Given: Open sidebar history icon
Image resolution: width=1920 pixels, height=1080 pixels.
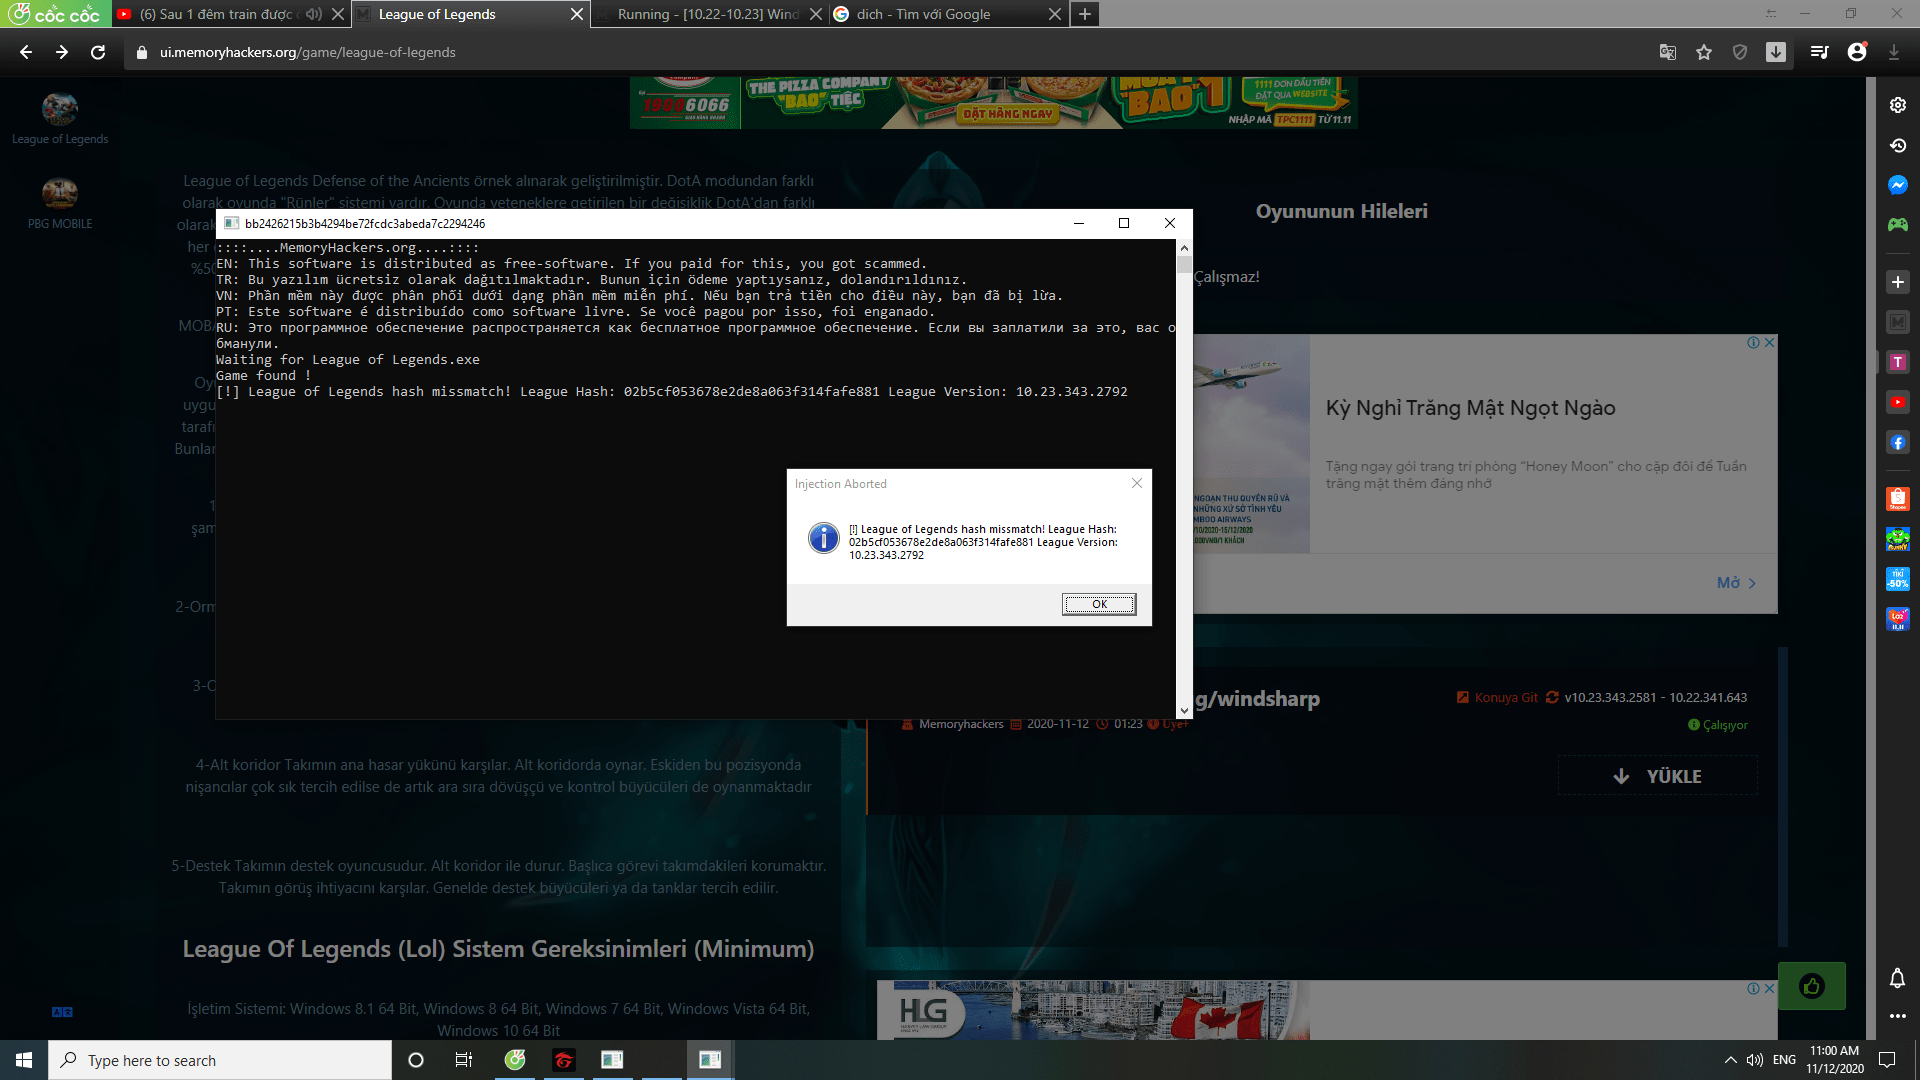Looking at the screenshot, I should [x=1898, y=145].
